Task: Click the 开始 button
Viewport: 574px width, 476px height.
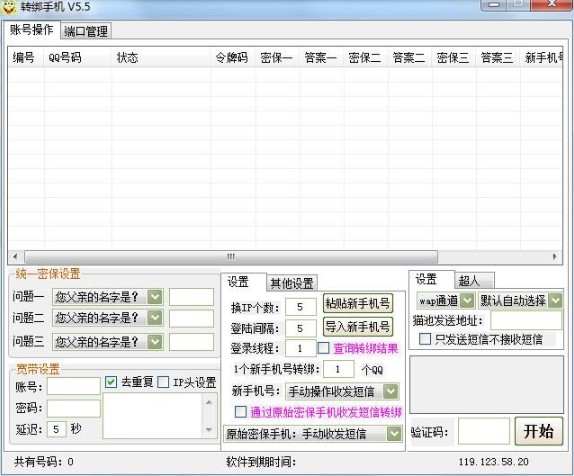Action: [x=538, y=431]
